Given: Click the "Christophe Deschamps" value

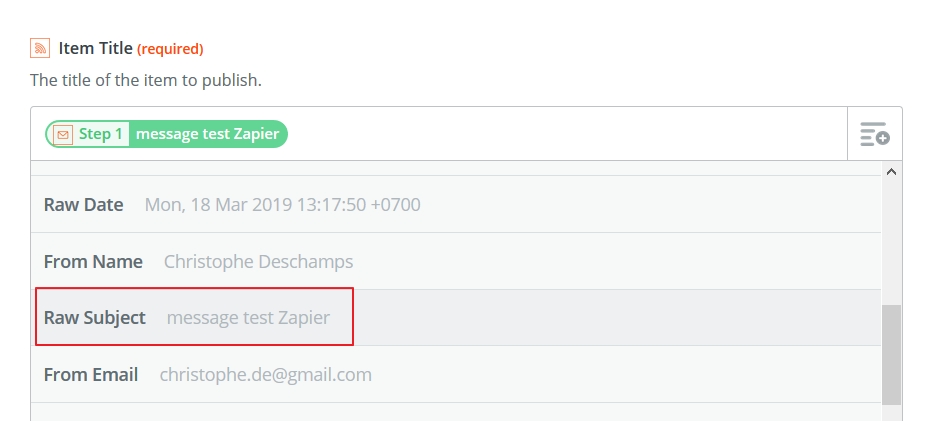Looking at the screenshot, I should coord(258,262).
